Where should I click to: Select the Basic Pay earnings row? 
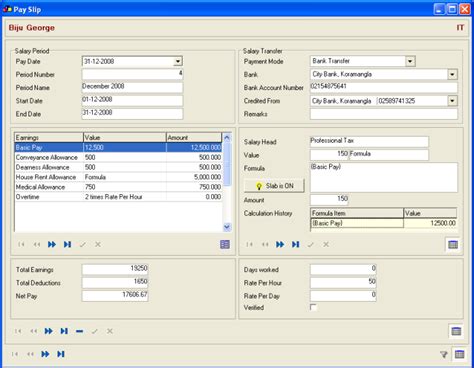tap(118, 147)
